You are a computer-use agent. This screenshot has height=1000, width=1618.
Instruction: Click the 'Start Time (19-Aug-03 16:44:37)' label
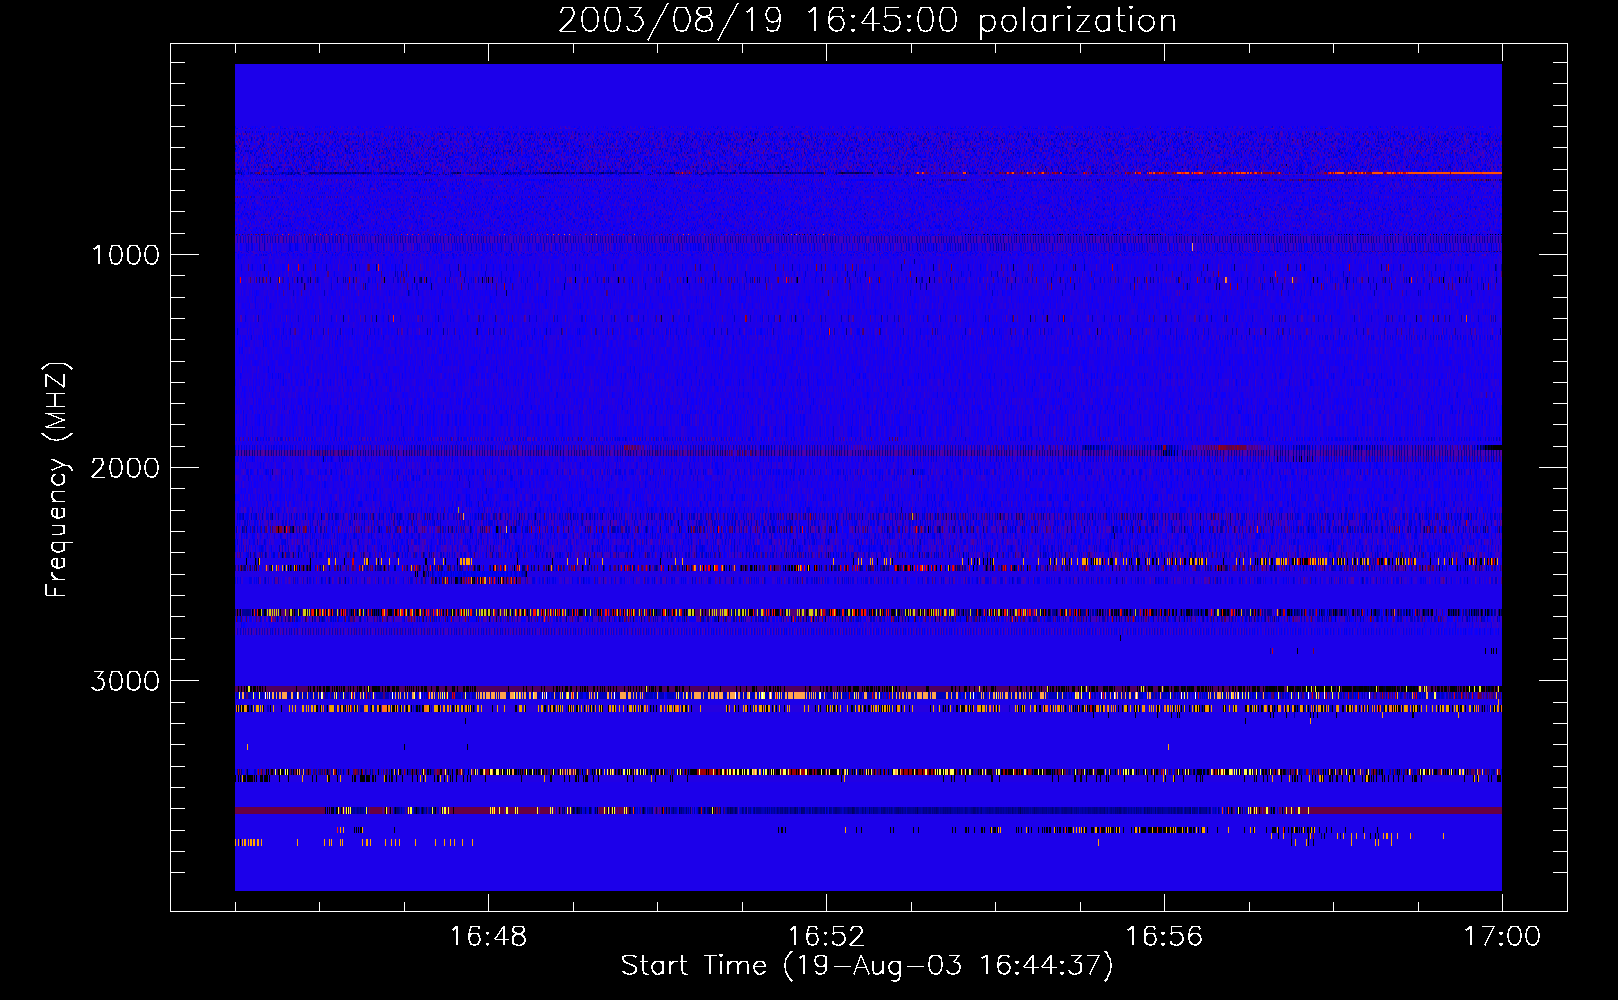click(x=867, y=966)
